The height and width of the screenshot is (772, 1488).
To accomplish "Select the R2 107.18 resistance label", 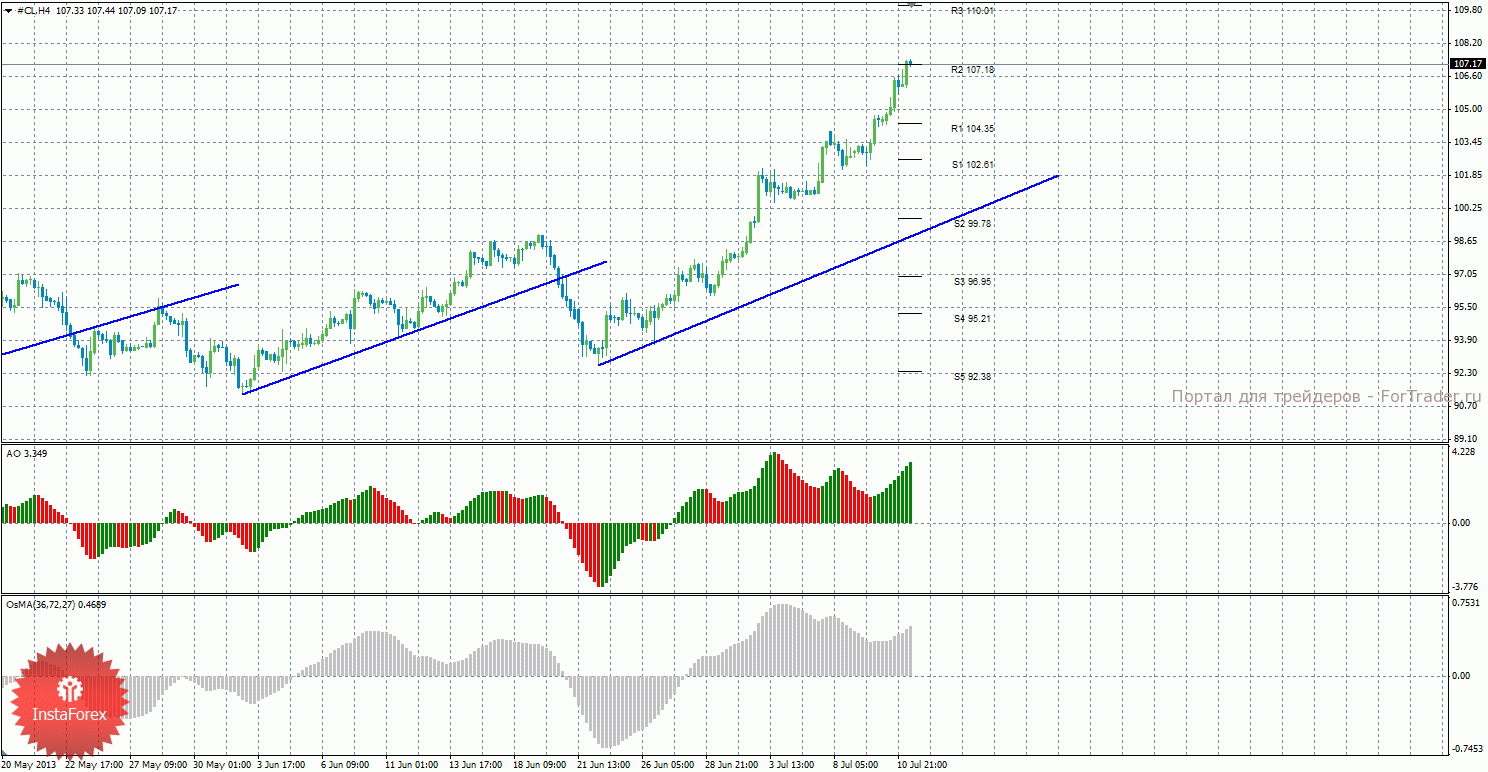I will point(972,70).
